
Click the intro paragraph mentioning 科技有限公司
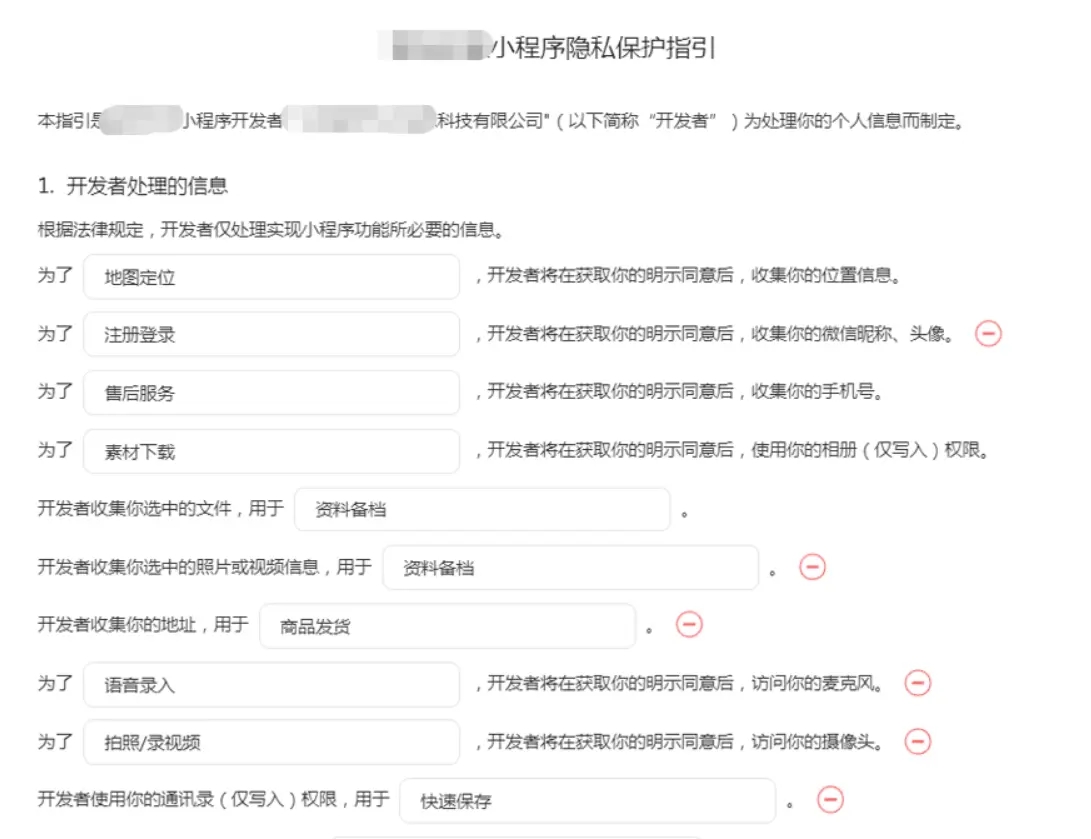(x=500, y=121)
